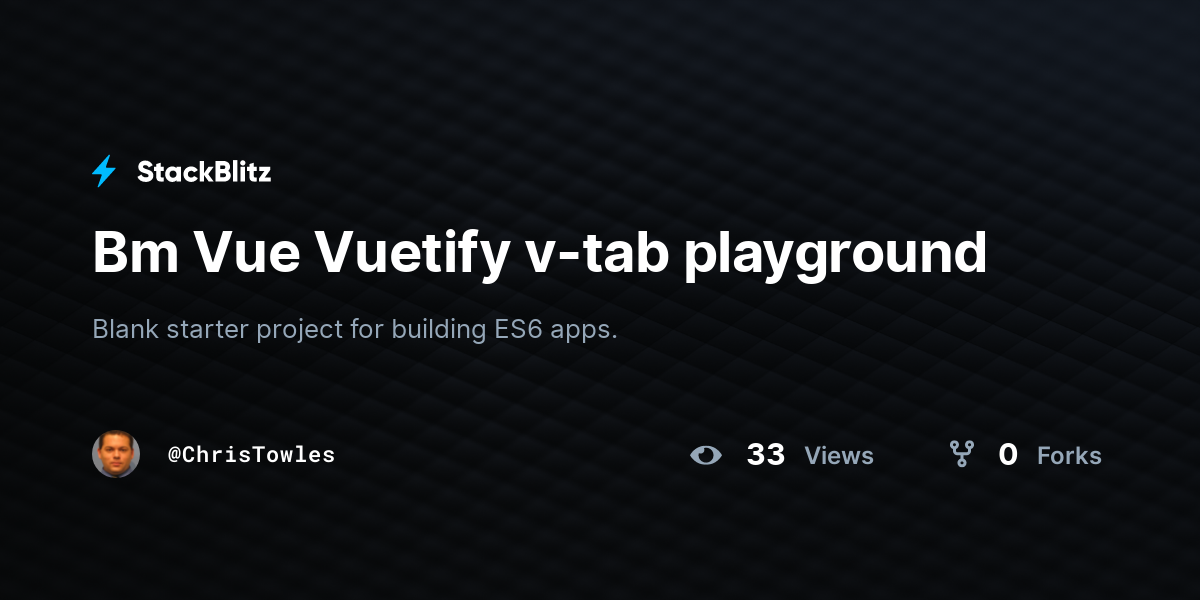
Task: Open the Bm Vue Vuetify v-tab playground title
Action: (540, 253)
